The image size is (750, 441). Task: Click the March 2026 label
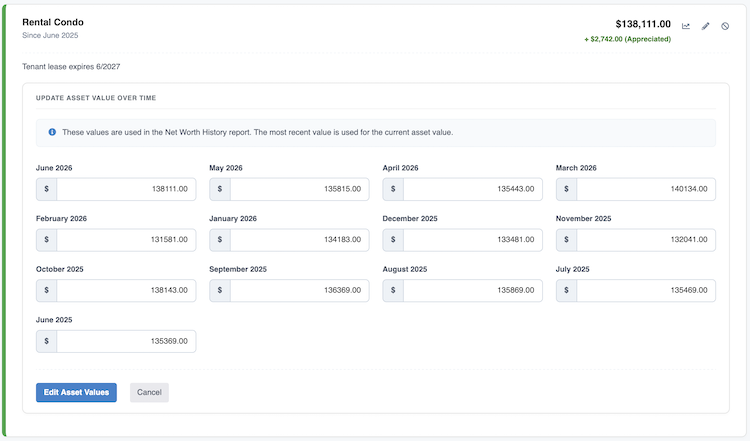pyautogui.click(x=576, y=168)
